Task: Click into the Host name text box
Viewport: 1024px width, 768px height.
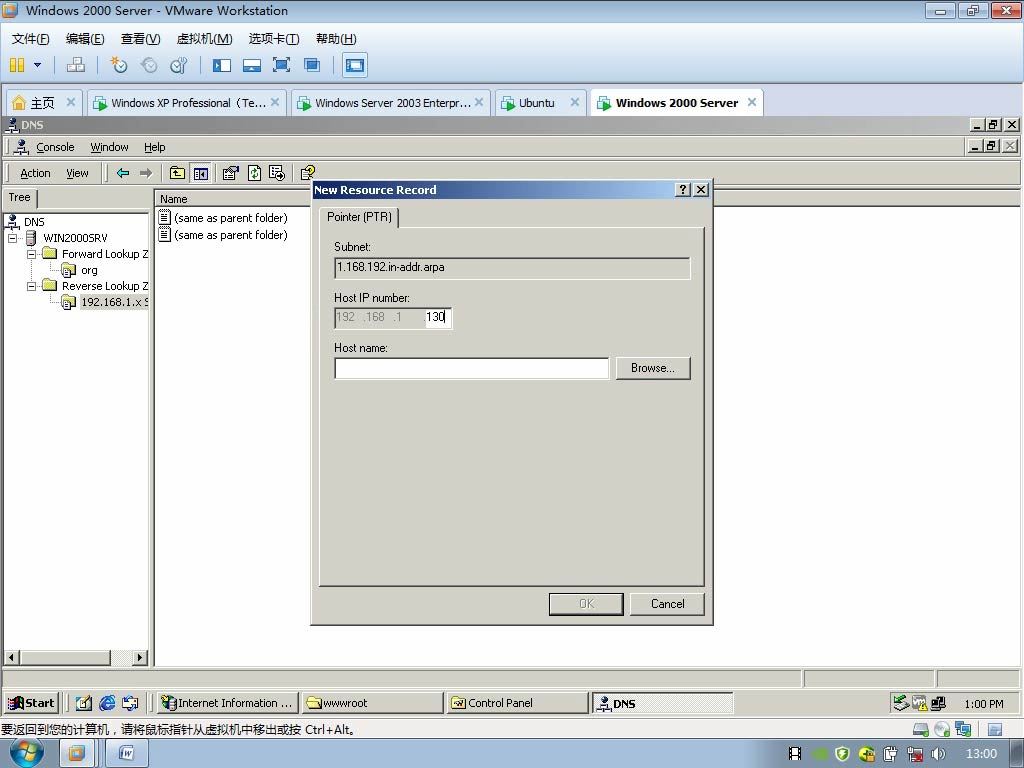Action: pos(472,368)
